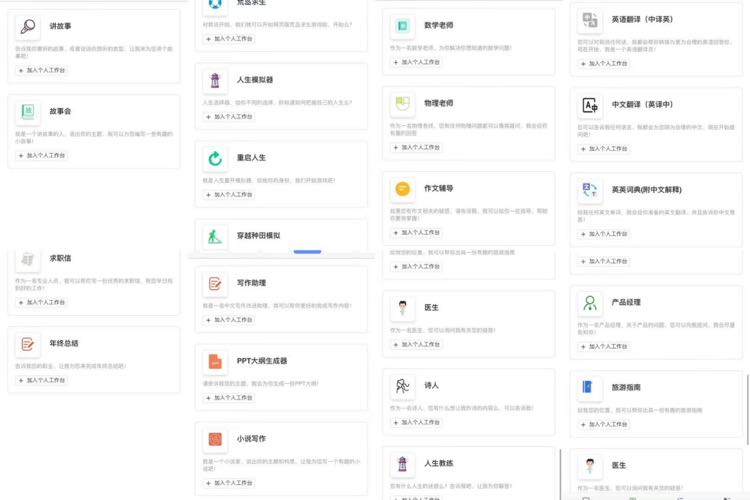Add 讲故事 via its 加入个人工作台 button
750x500 pixels.
click(42, 70)
